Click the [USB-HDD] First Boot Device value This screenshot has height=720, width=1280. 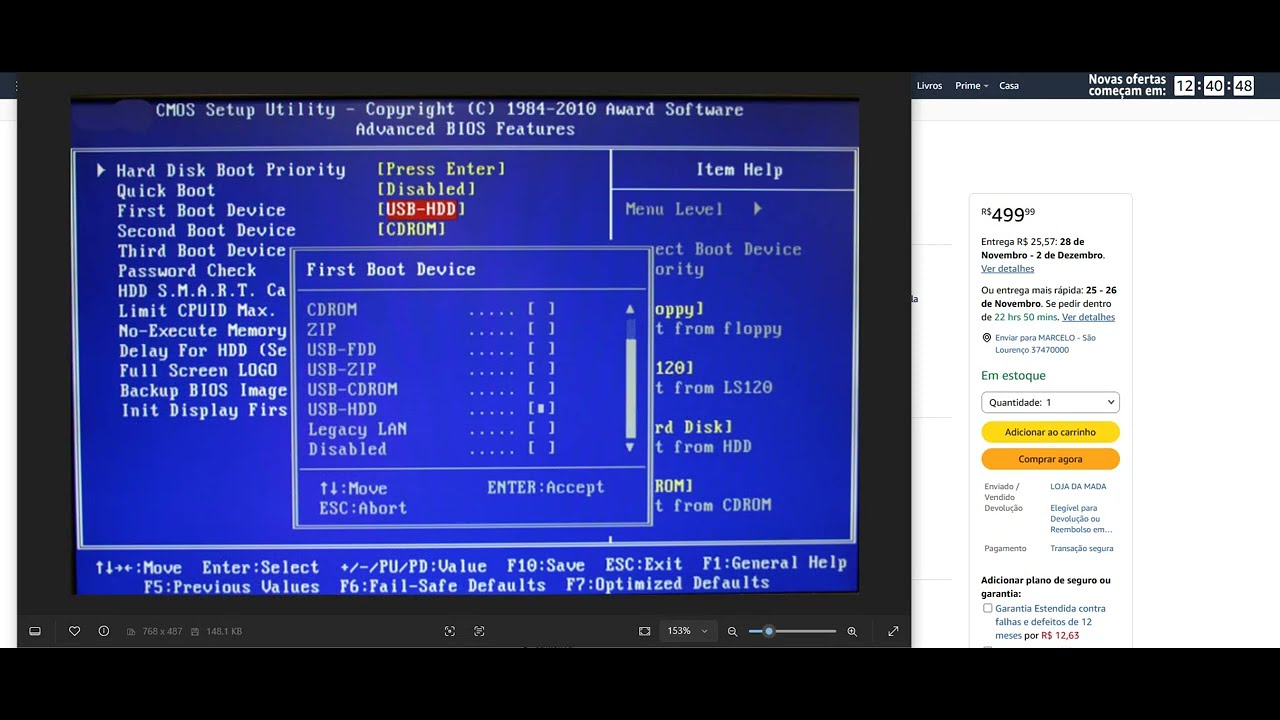pyautogui.click(x=421, y=209)
